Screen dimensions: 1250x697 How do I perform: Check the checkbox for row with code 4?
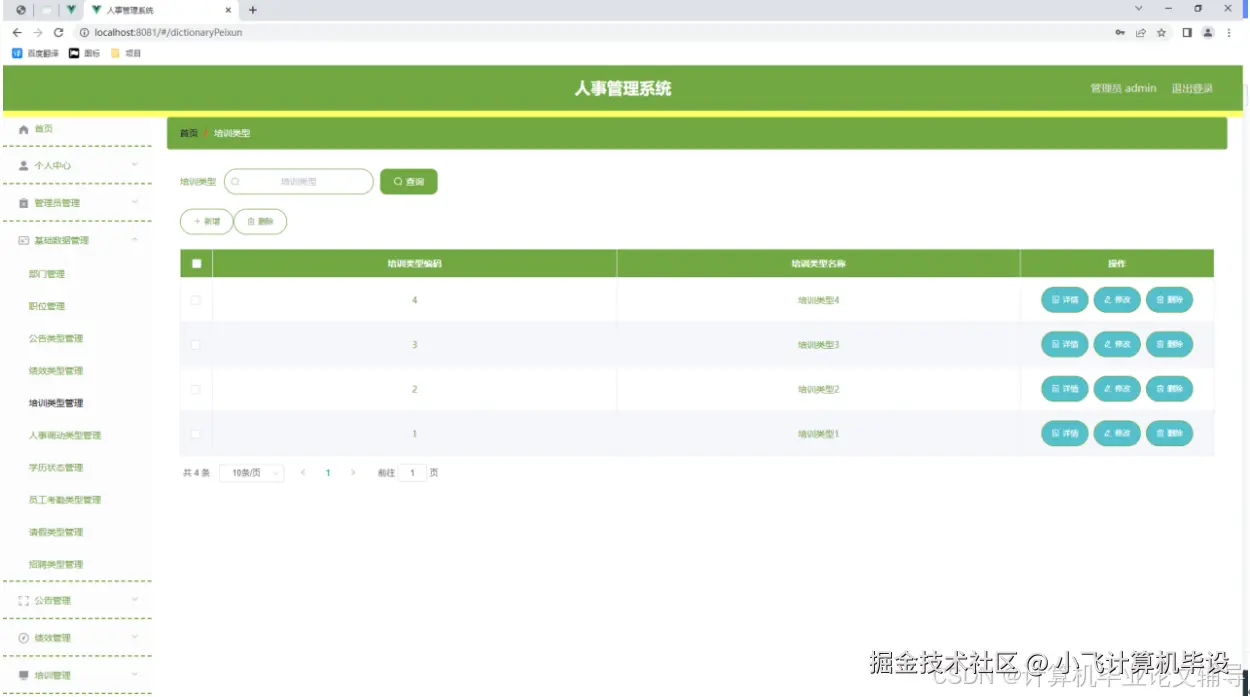[x=196, y=300]
